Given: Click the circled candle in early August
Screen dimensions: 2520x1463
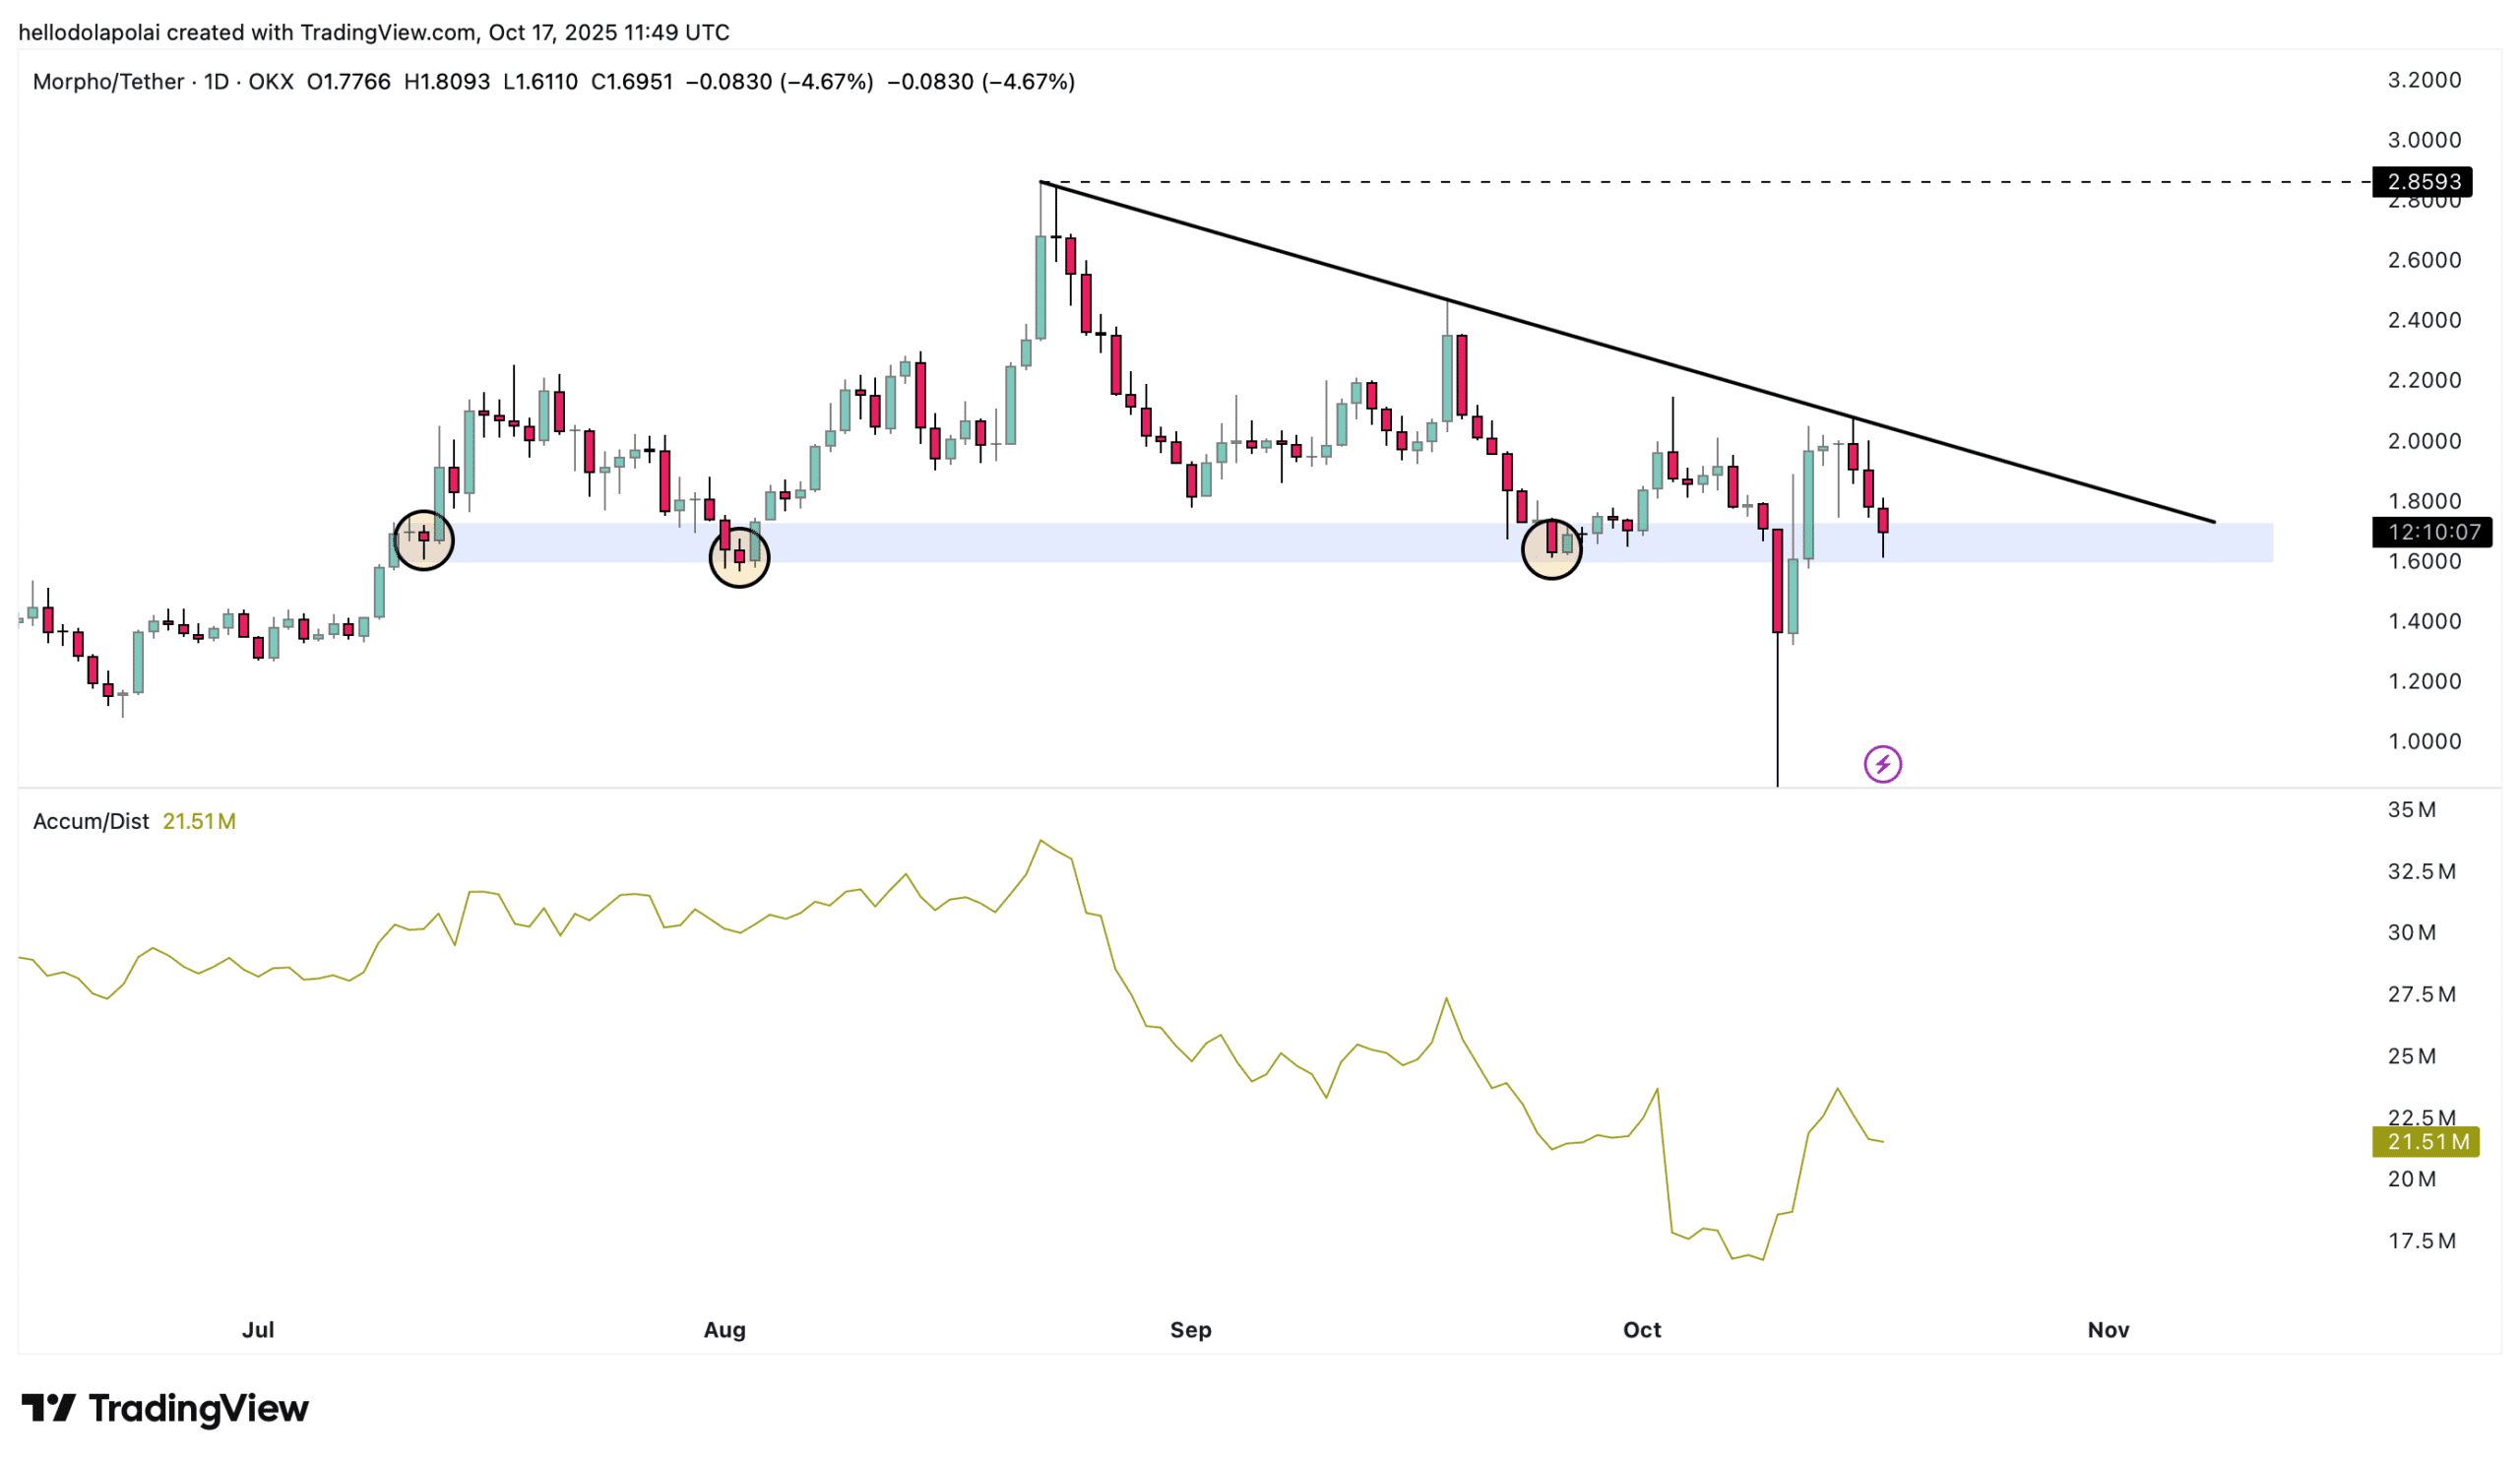Looking at the screenshot, I should pyautogui.click(x=739, y=557).
